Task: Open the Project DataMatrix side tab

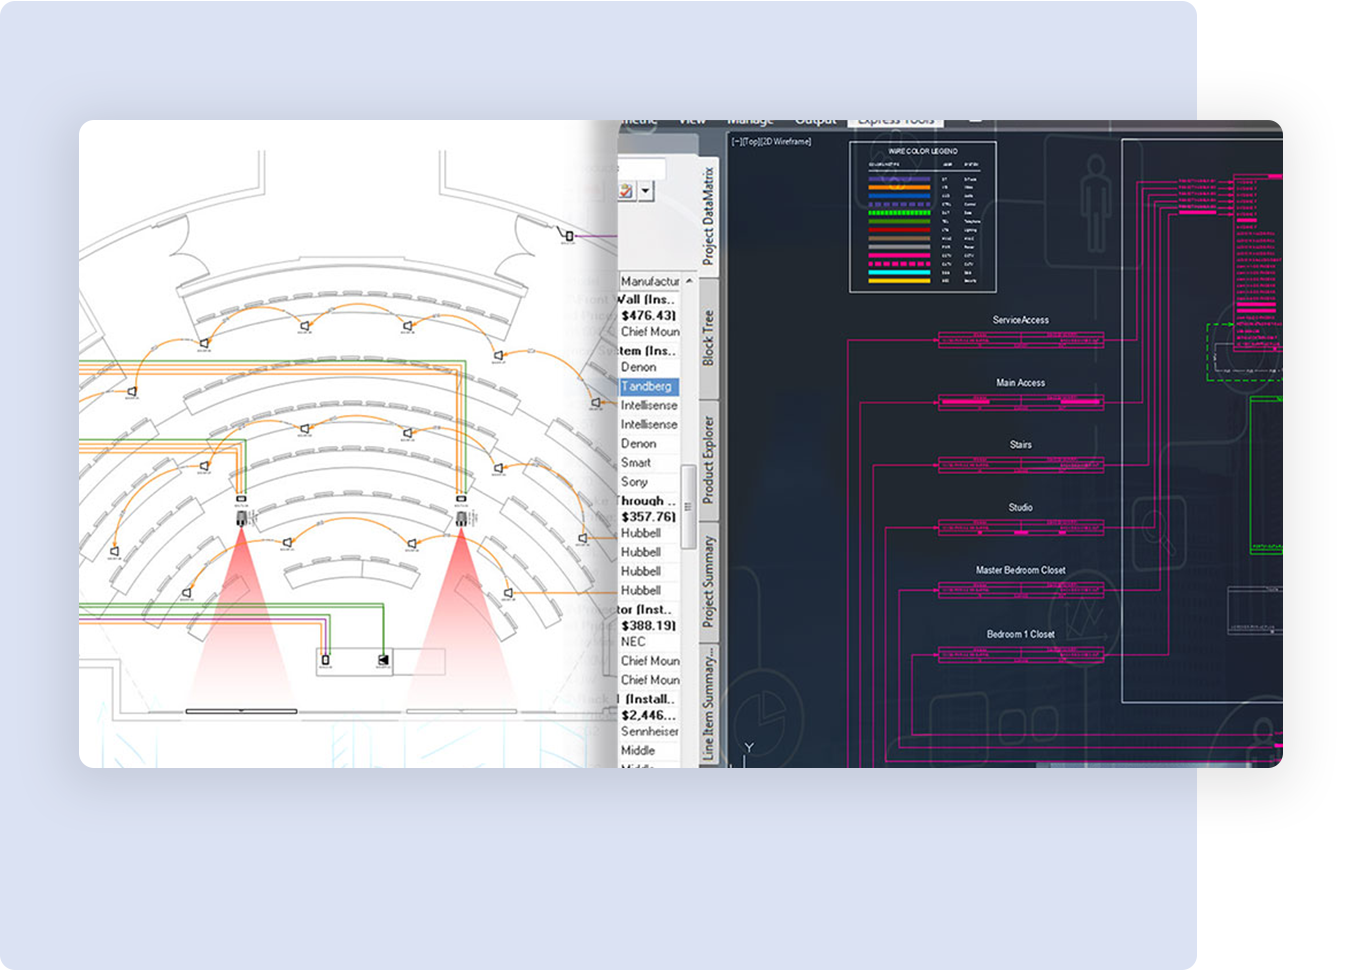Action: pos(708,217)
